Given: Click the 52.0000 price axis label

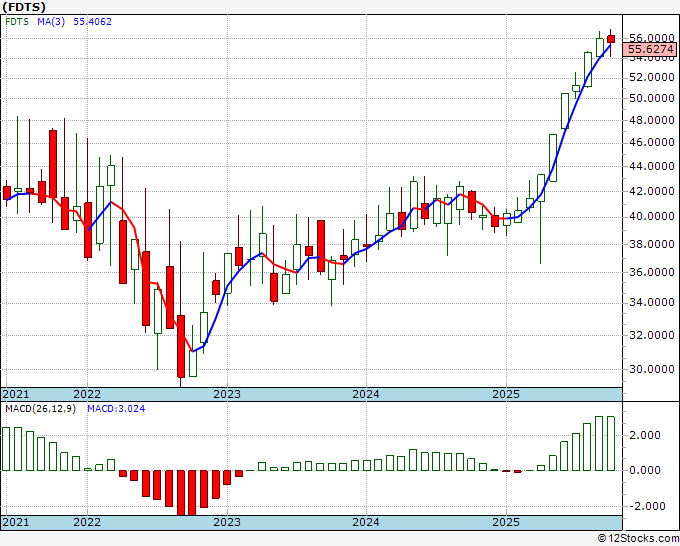Looking at the screenshot, I should coord(651,78).
